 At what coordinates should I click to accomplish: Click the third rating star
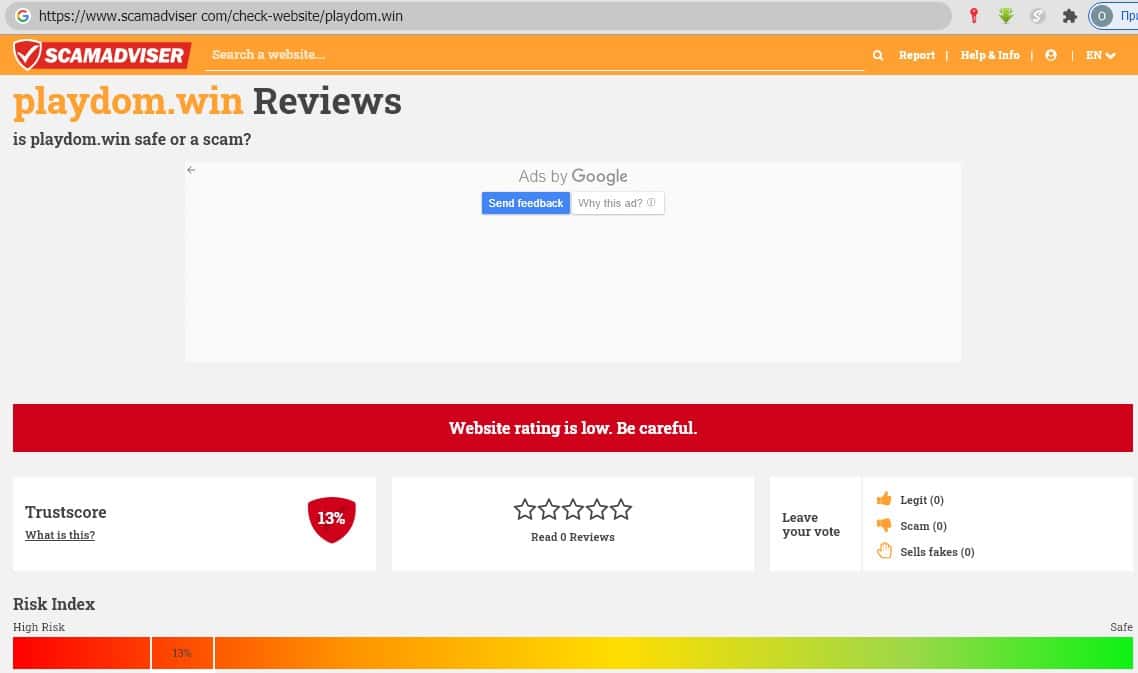coord(573,510)
